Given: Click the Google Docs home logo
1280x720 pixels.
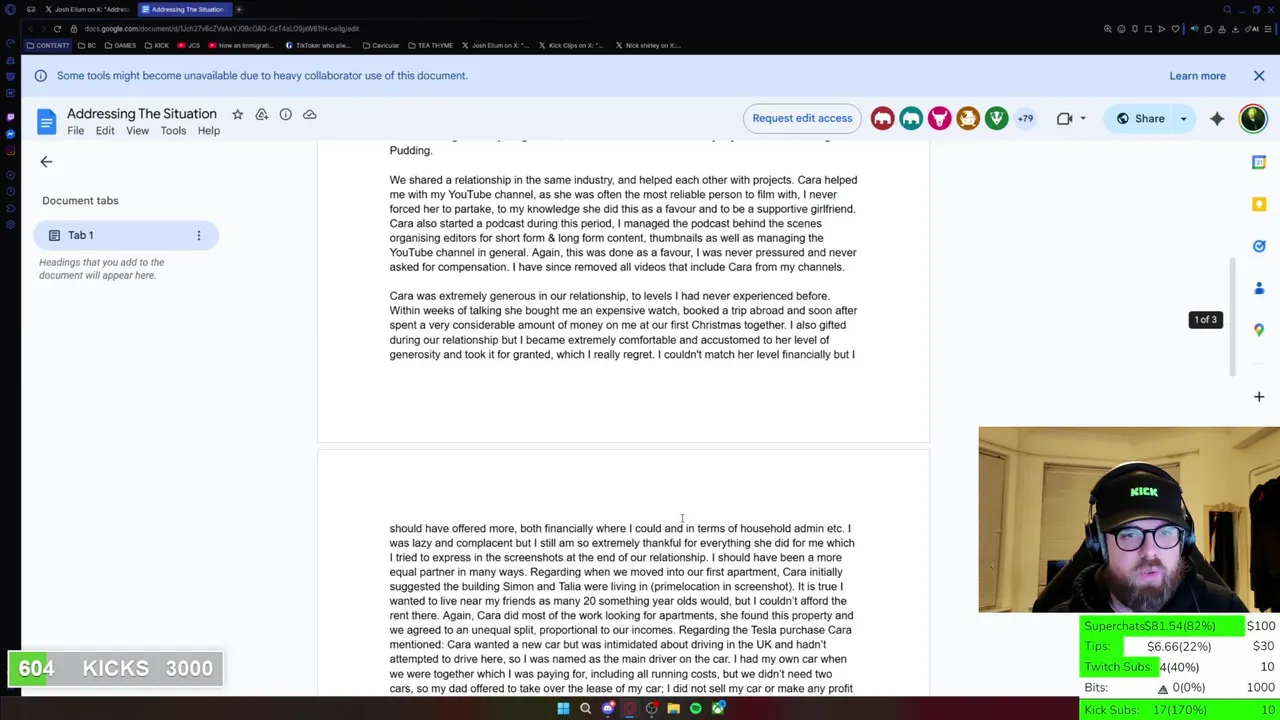Looking at the screenshot, I should pyautogui.click(x=46, y=121).
